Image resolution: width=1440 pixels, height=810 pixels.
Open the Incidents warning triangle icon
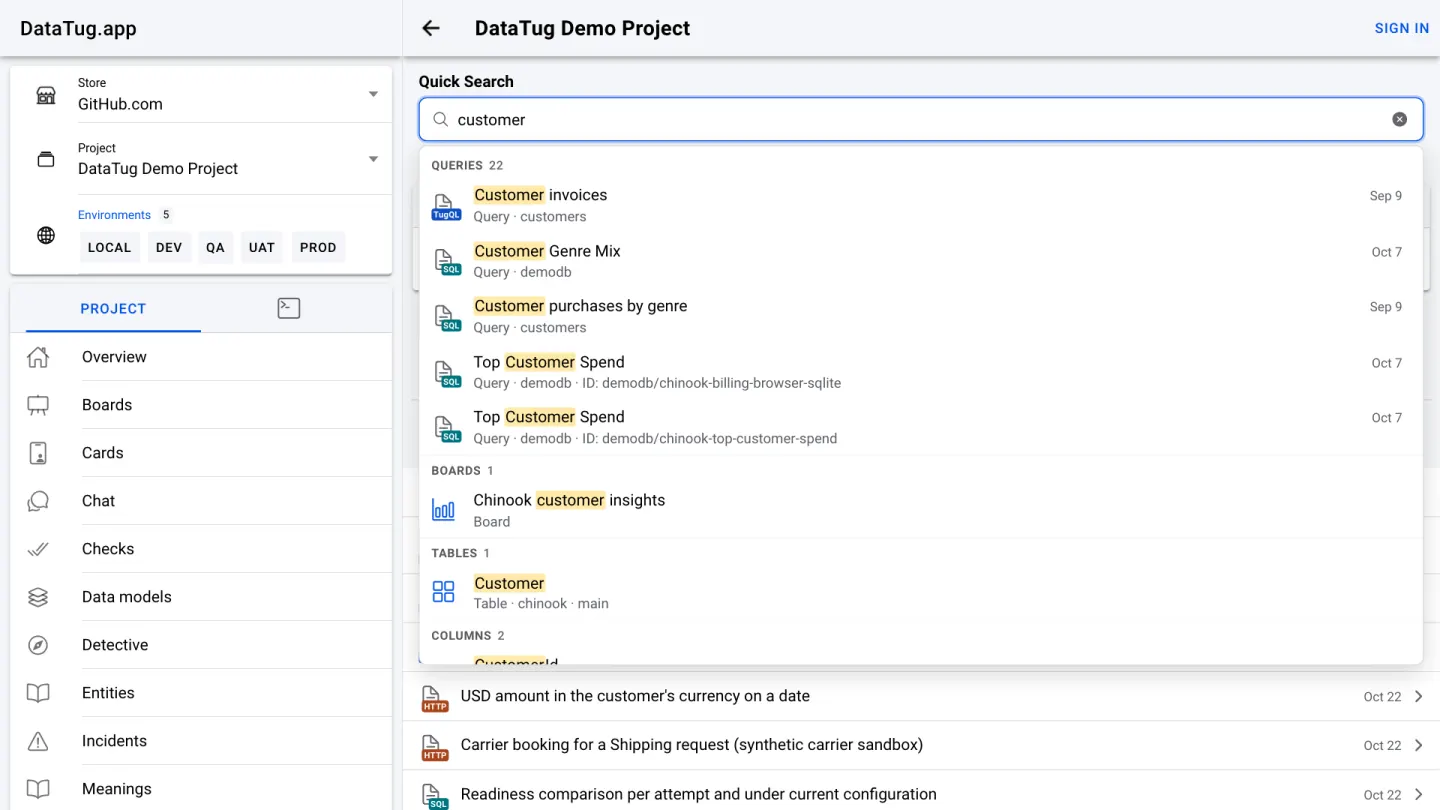click(x=38, y=741)
